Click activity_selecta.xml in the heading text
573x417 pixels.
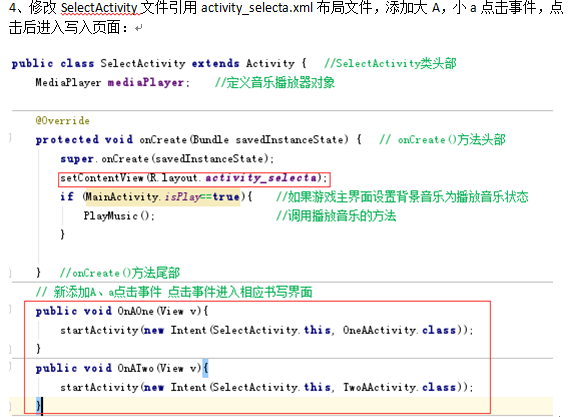point(257,8)
